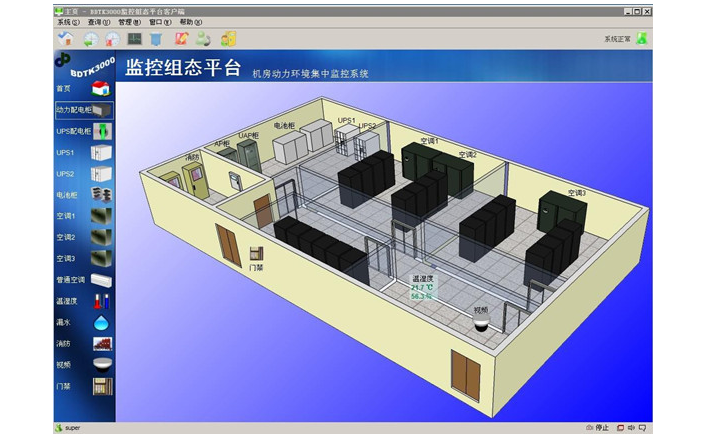Open the 系统 menu
Image resolution: width=707 pixels, height=440 pixels.
click(x=67, y=21)
